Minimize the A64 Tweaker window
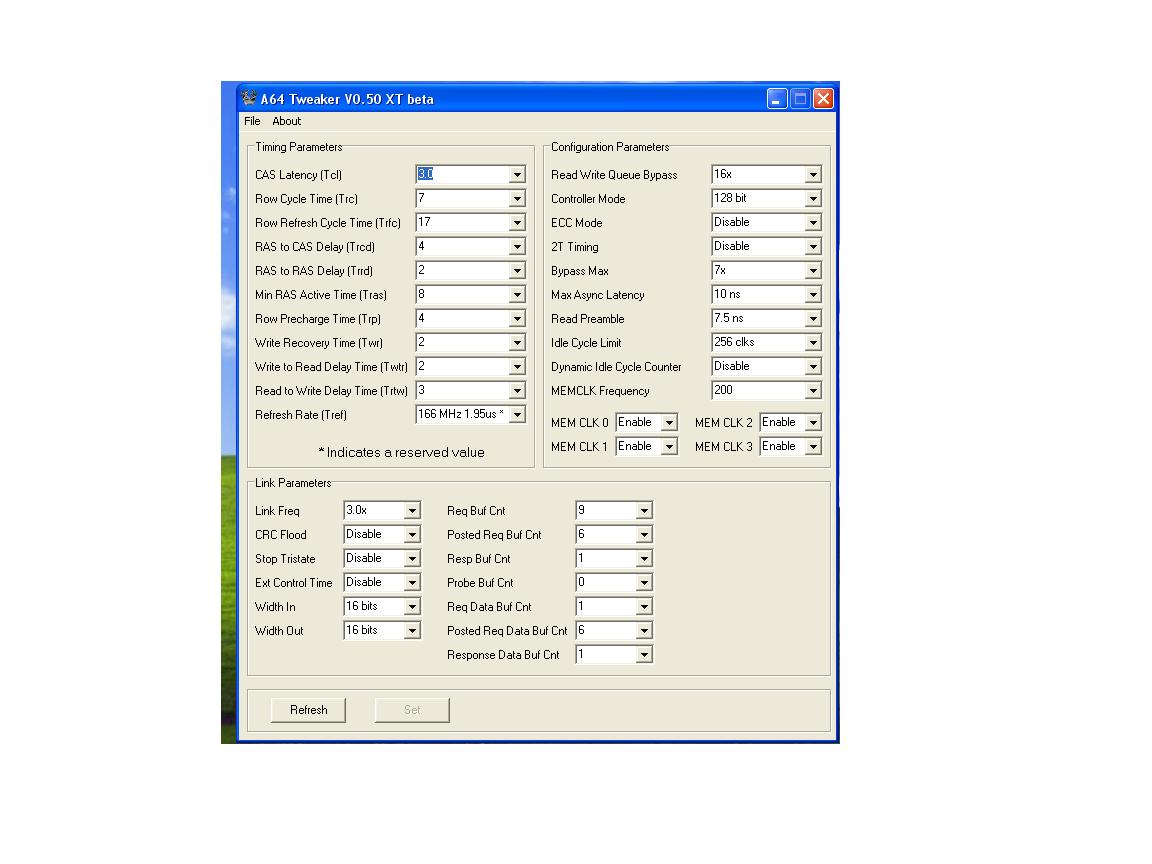Screen dimensions: 1152x864 [x=777, y=98]
